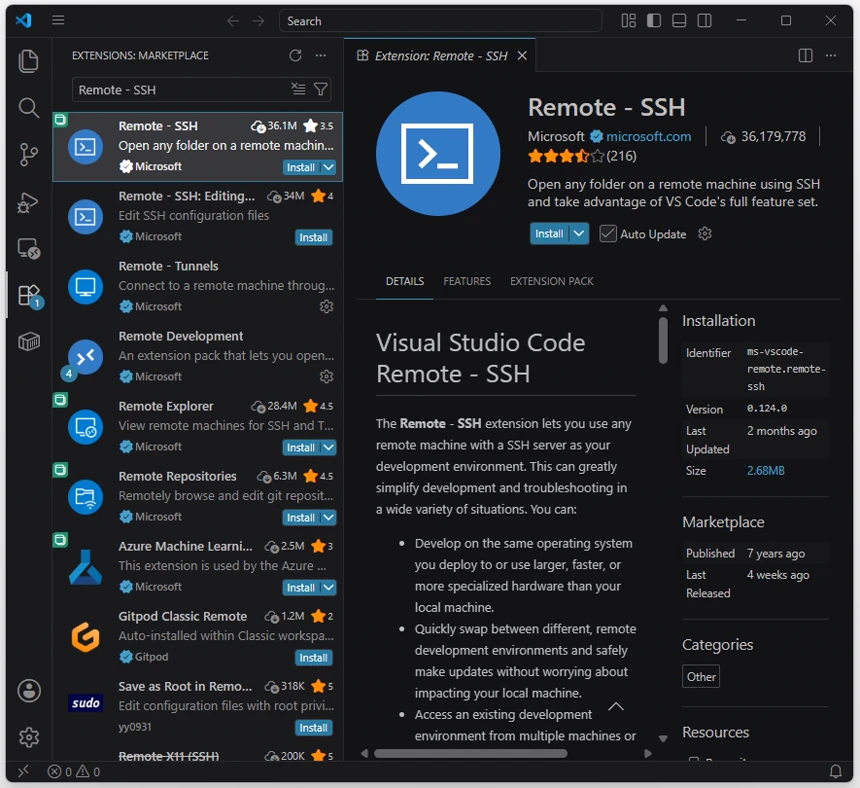
Task: Open Run and Debug view
Action: click(29, 202)
